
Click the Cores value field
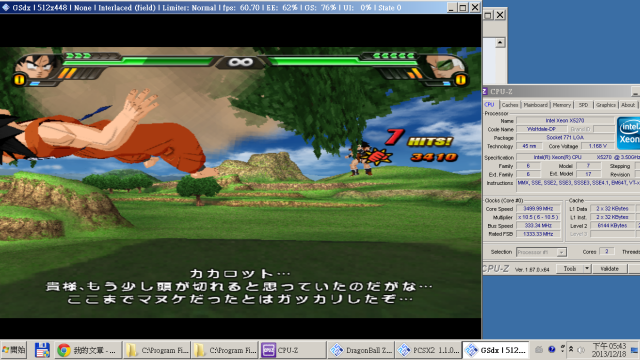click(x=607, y=251)
